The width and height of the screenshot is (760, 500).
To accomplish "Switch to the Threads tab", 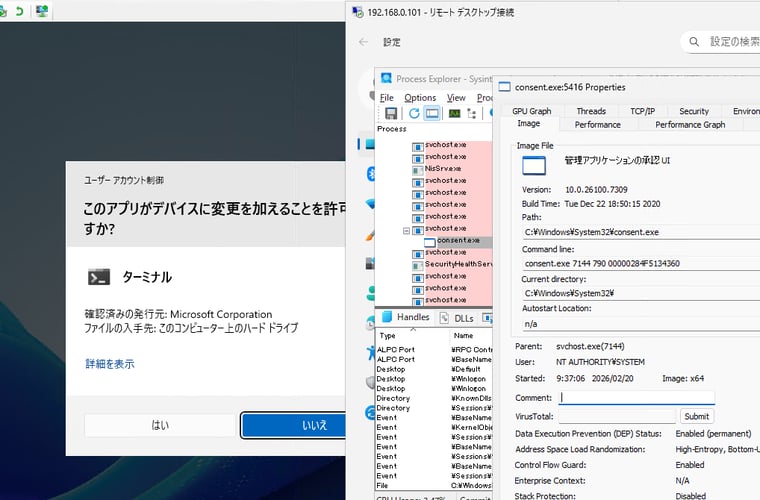I will tap(591, 111).
